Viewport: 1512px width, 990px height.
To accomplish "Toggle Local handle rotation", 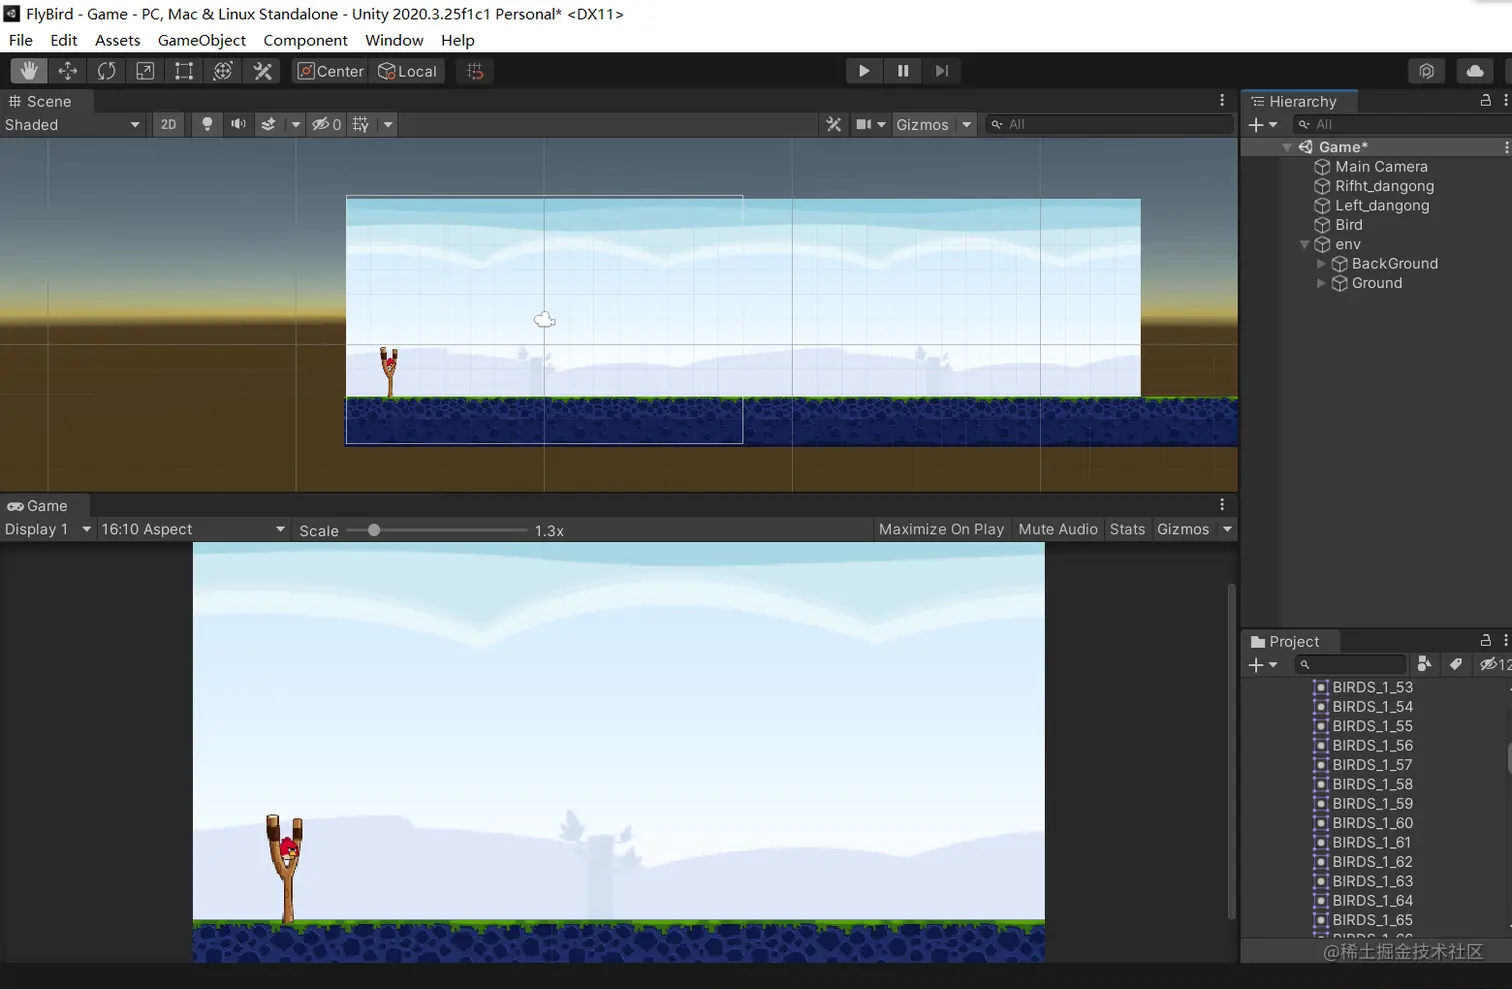I will [408, 71].
